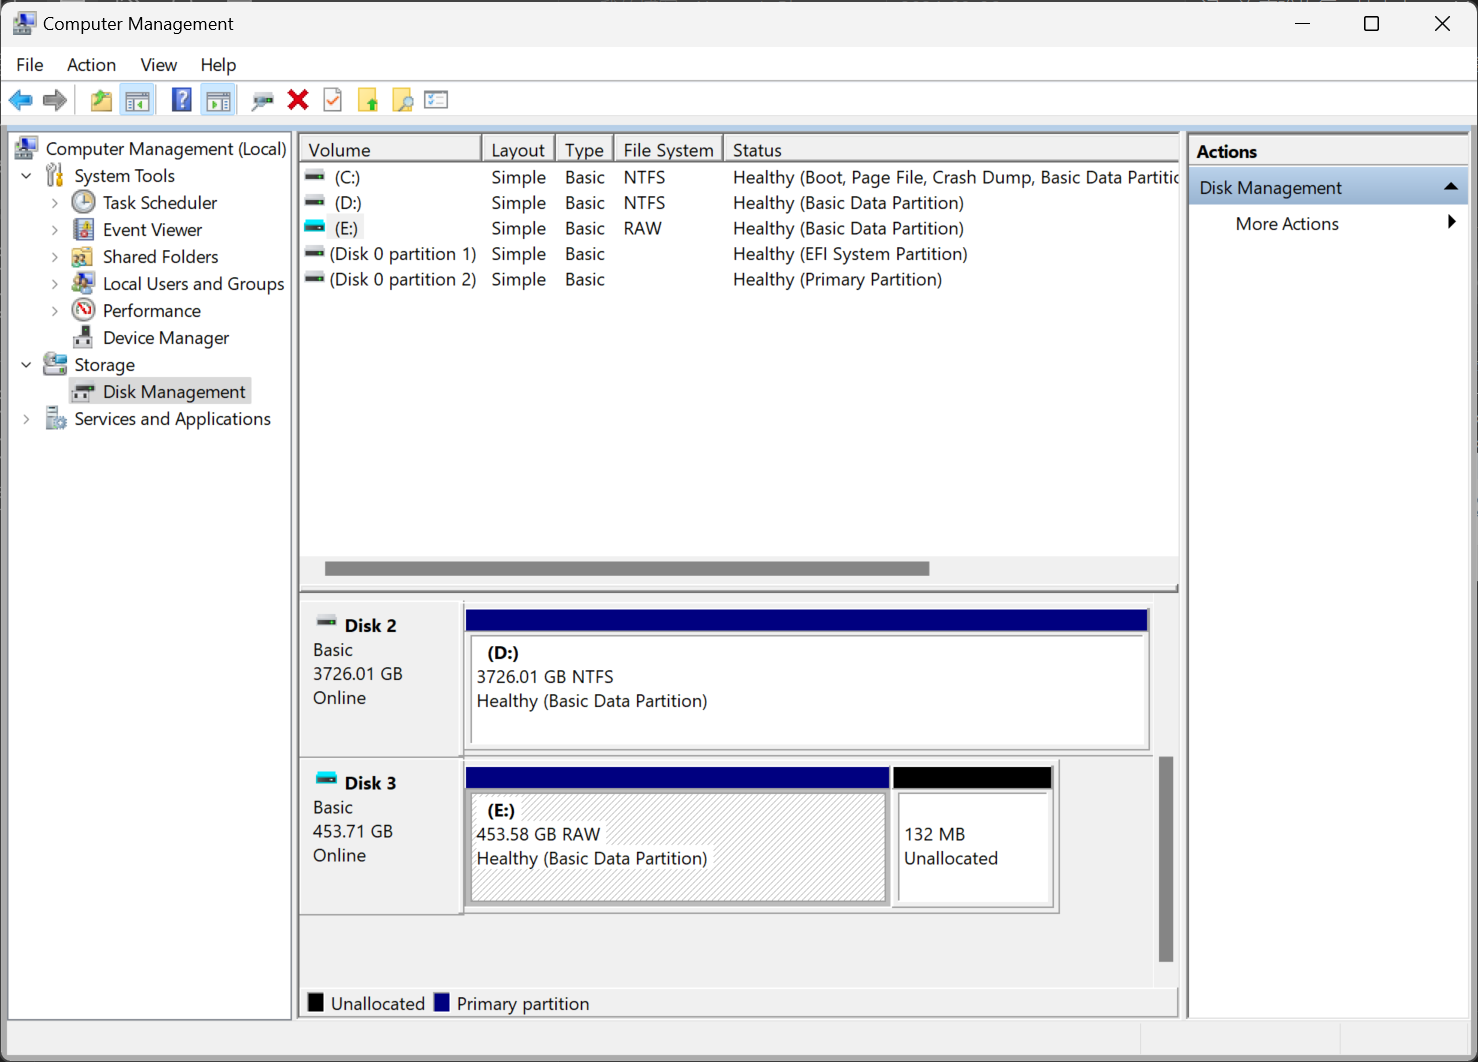Open Help via blue question mark icon

(181, 100)
